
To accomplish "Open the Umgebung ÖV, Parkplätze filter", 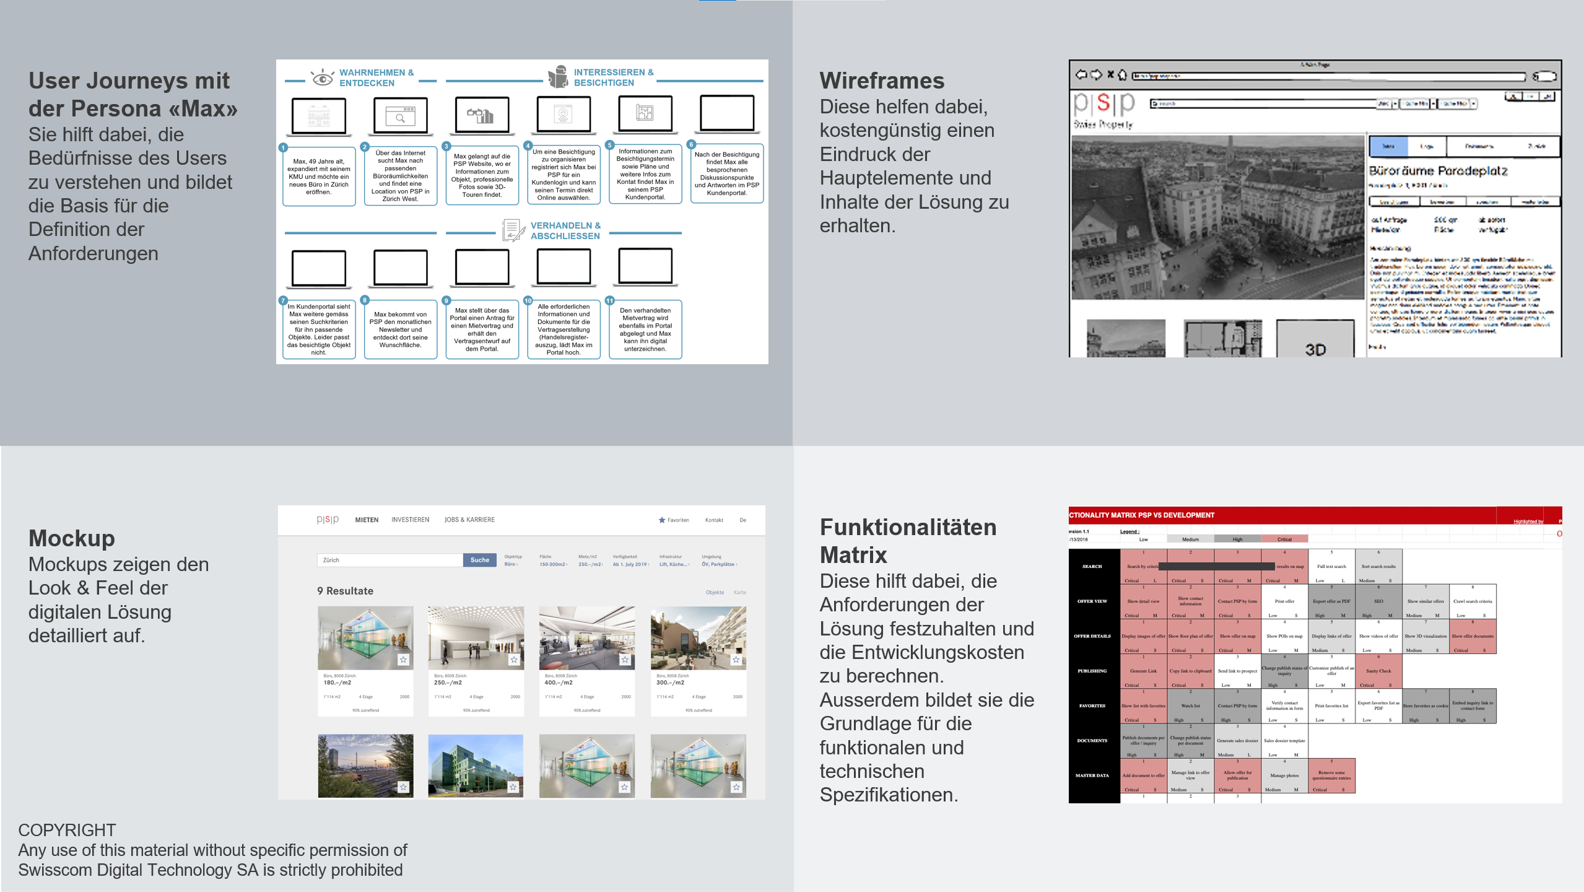I will pos(719,561).
